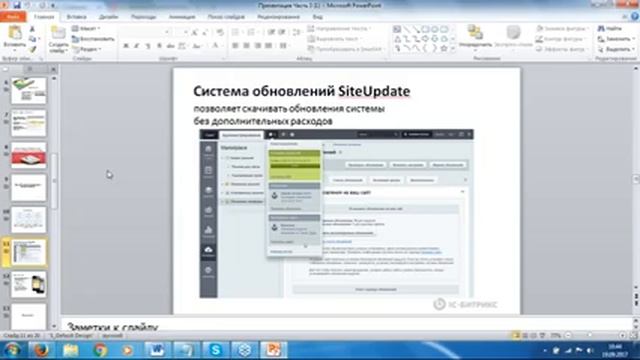
Task: Open the font name dropdown
Action: pyautogui.click(x=167, y=32)
